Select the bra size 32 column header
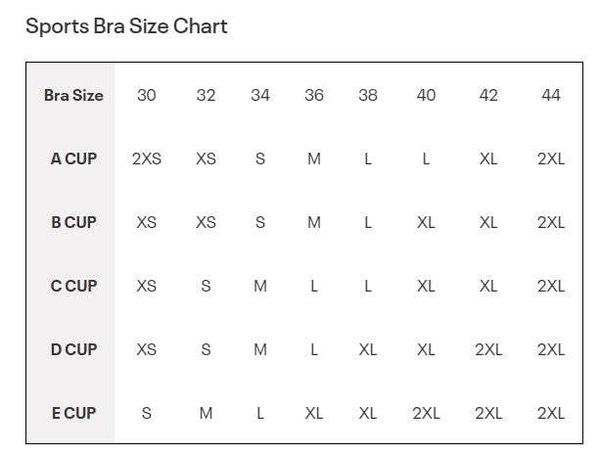This screenshot has width=600, height=455. 206,95
